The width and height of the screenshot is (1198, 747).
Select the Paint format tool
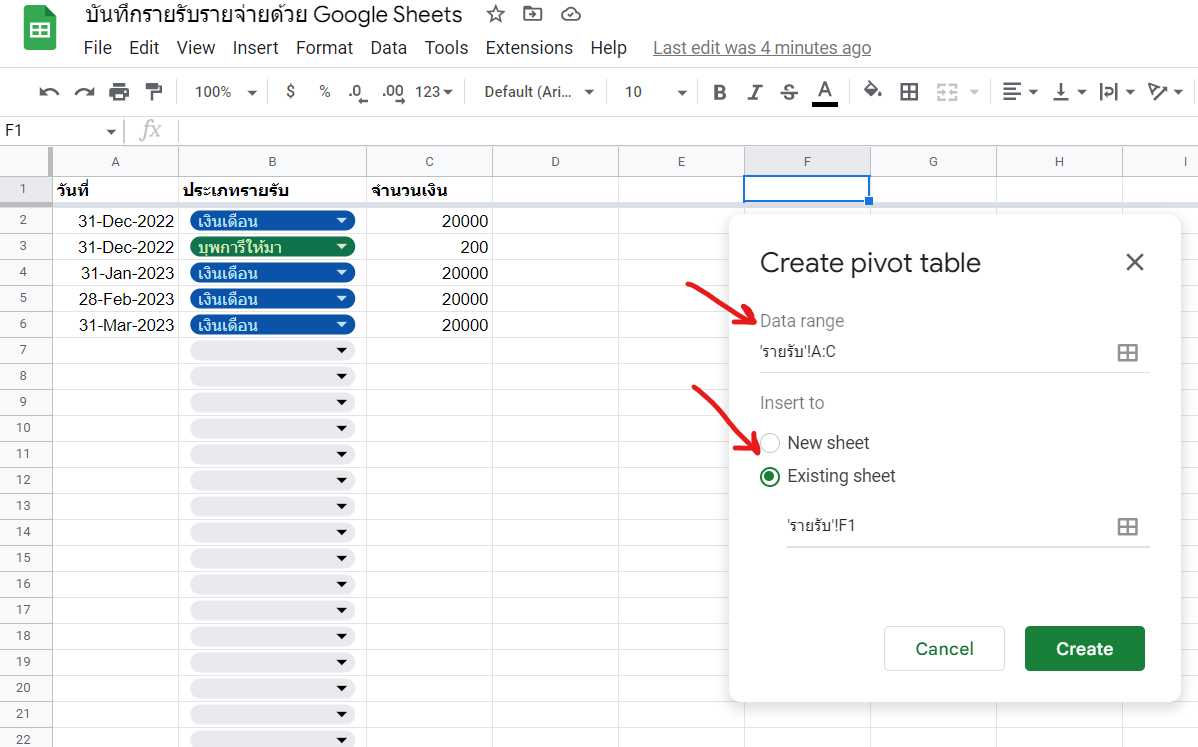tap(154, 91)
